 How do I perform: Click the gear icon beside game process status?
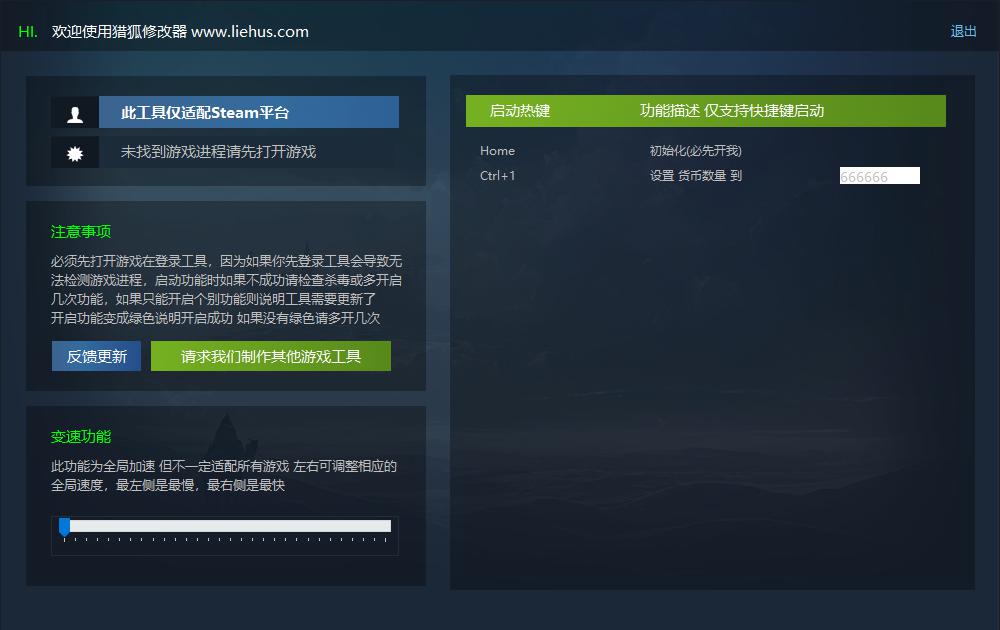click(75, 153)
